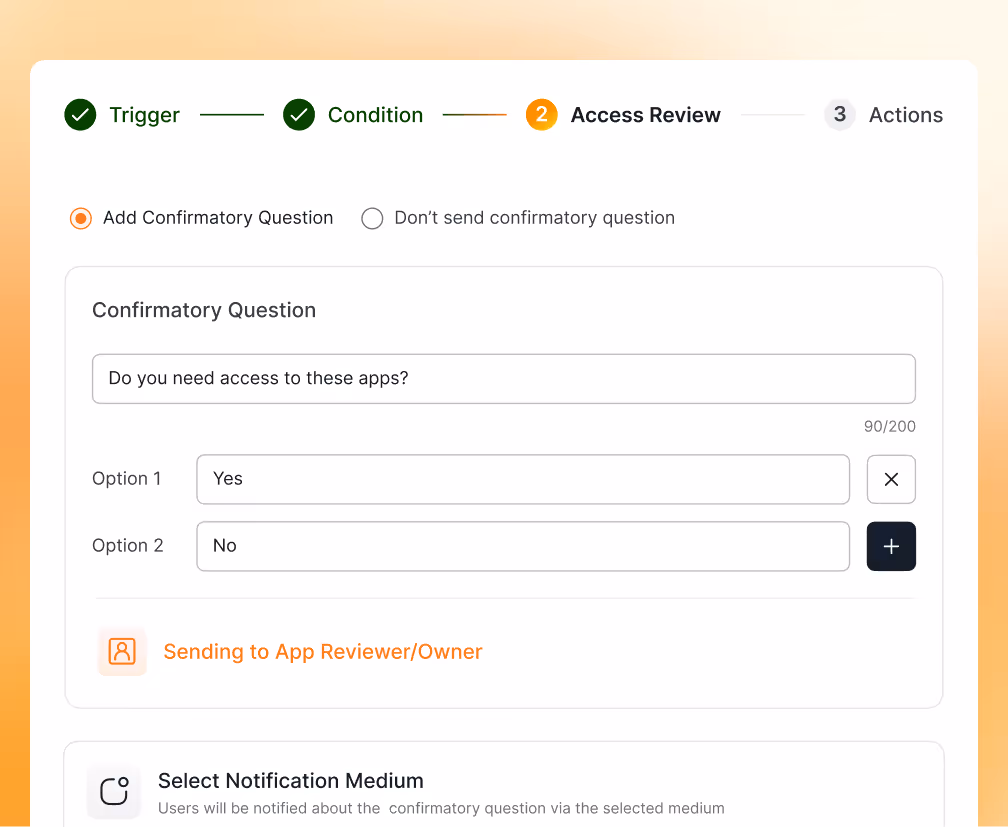
Task: Click the Option 2 No input box
Action: pos(523,546)
